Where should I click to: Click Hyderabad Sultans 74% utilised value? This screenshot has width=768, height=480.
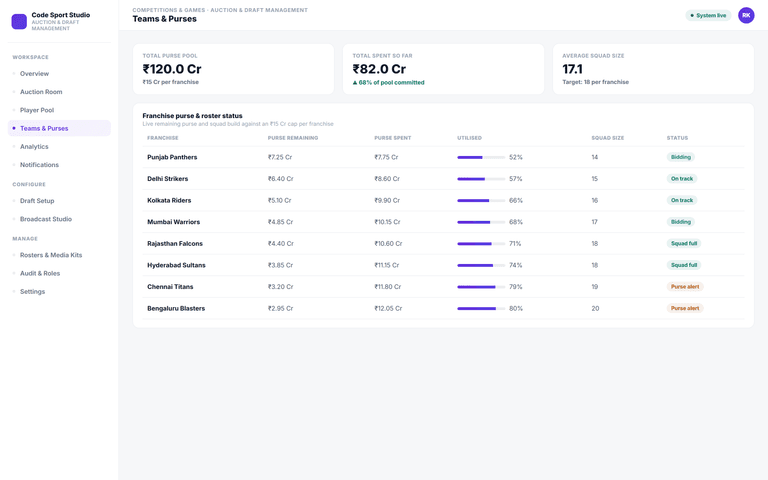pyautogui.click(x=516, y=265)
